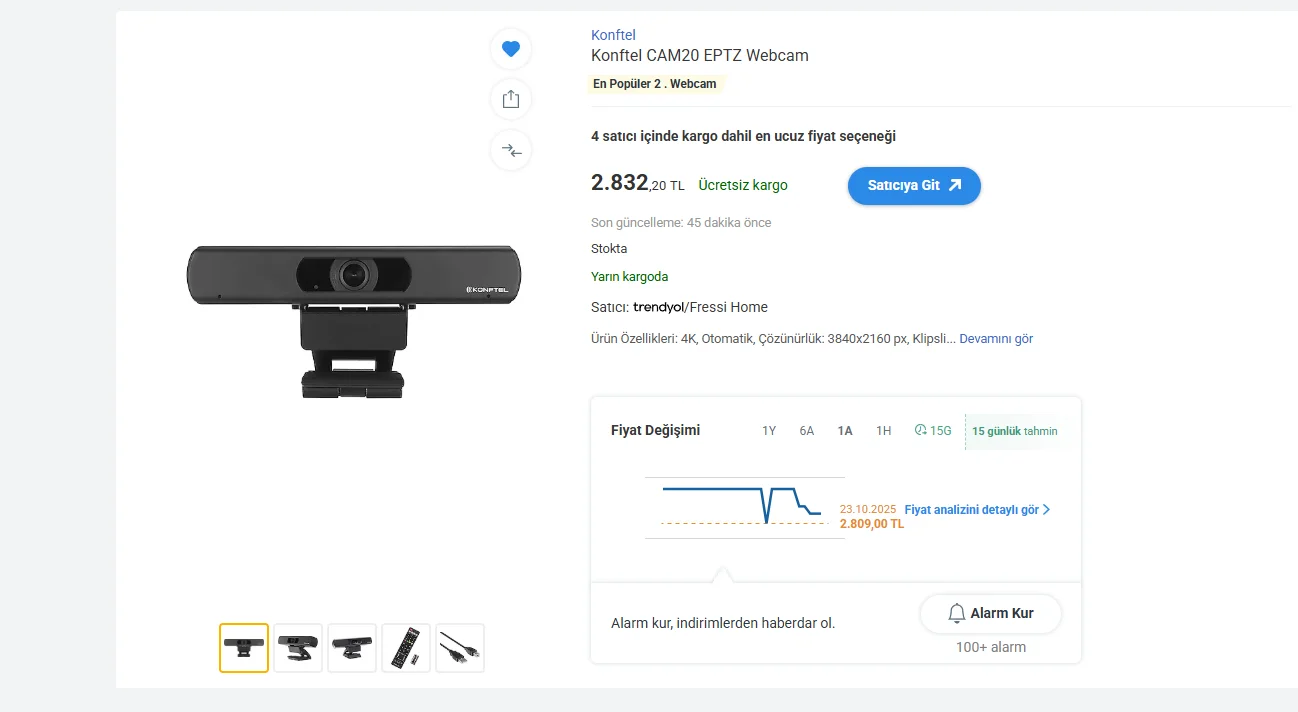This screenshot has height=712, width=1298.
Task: Open the 15 günlük tahmin tab
Action: click(x=1014, y=431)
